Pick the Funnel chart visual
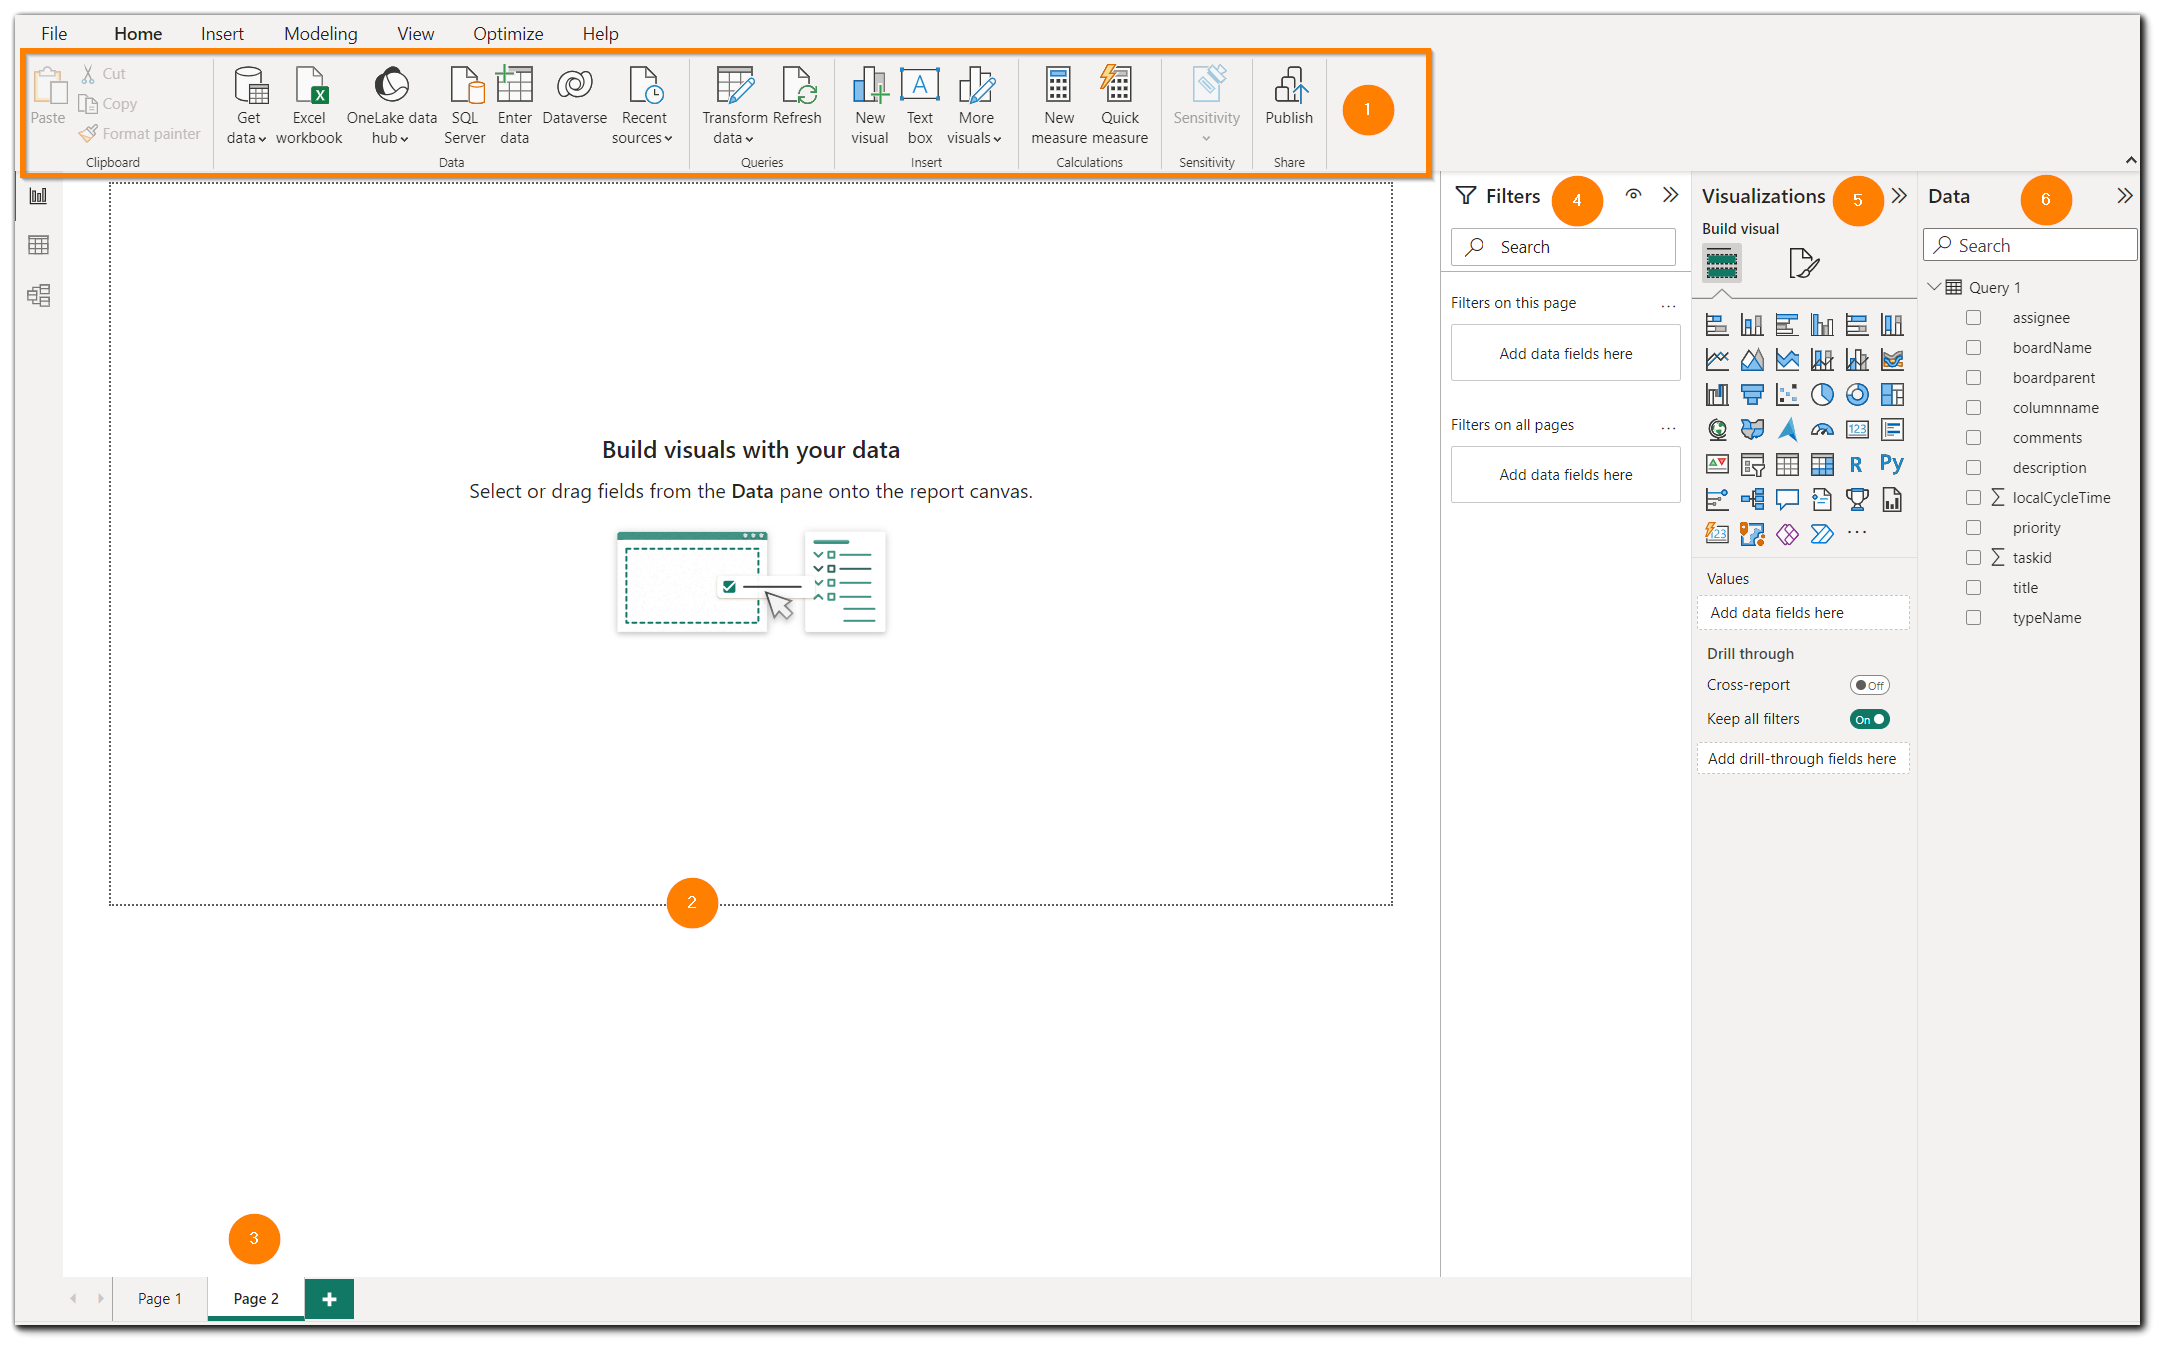Screen dimensions: 2167x1352 [1752, 395]
